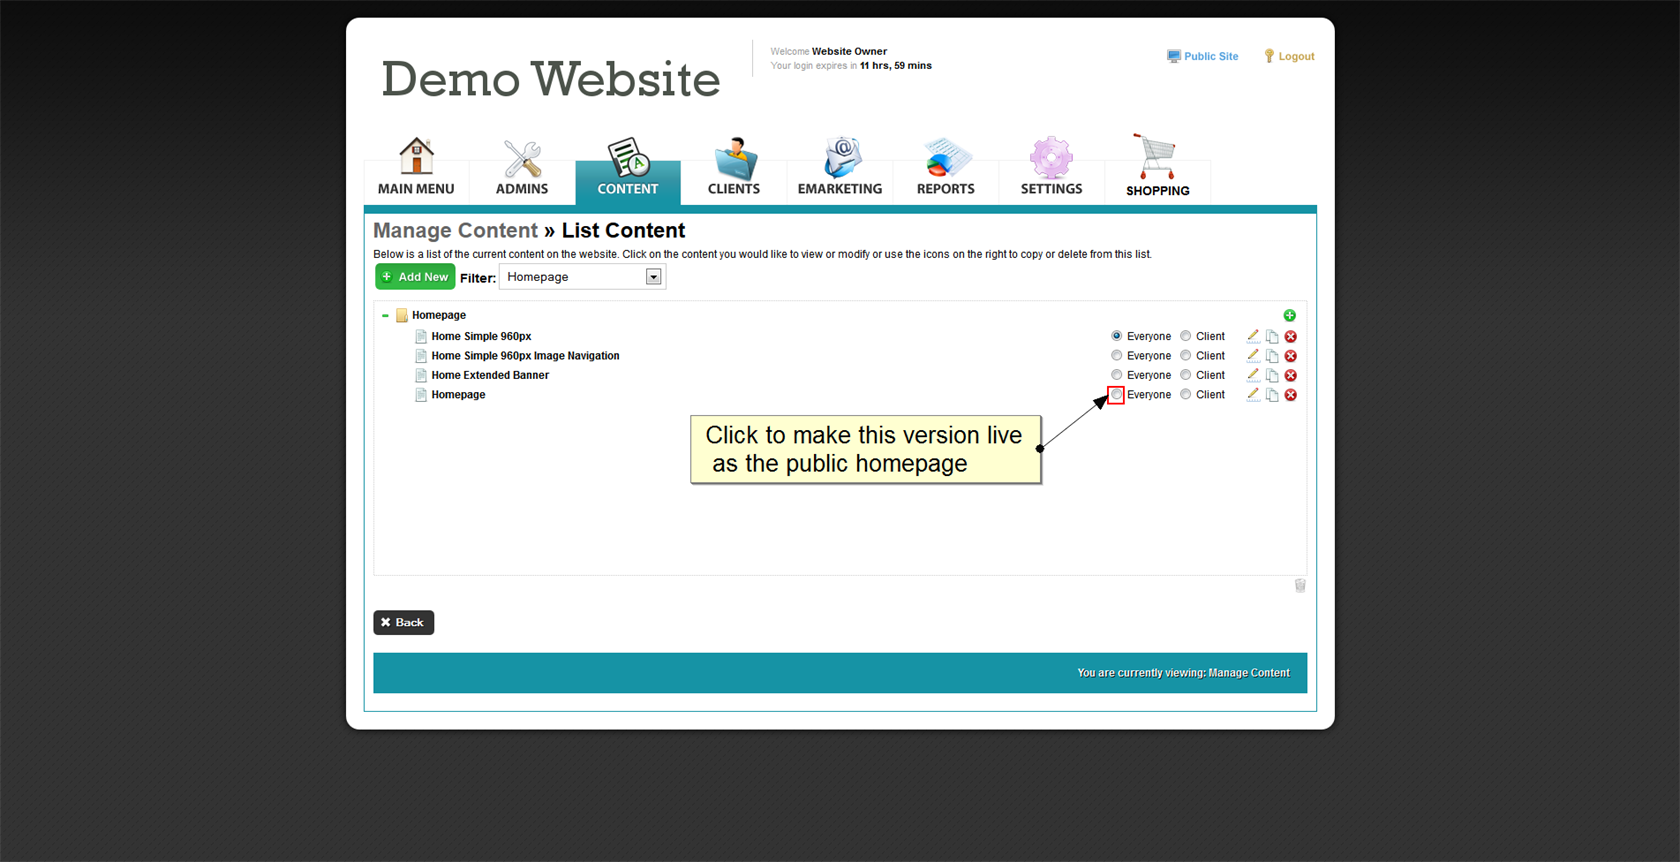1680x862 pixels.
Task: Click the green plus icon in Homepage folder row
Action: click(x=1289, y=315)
